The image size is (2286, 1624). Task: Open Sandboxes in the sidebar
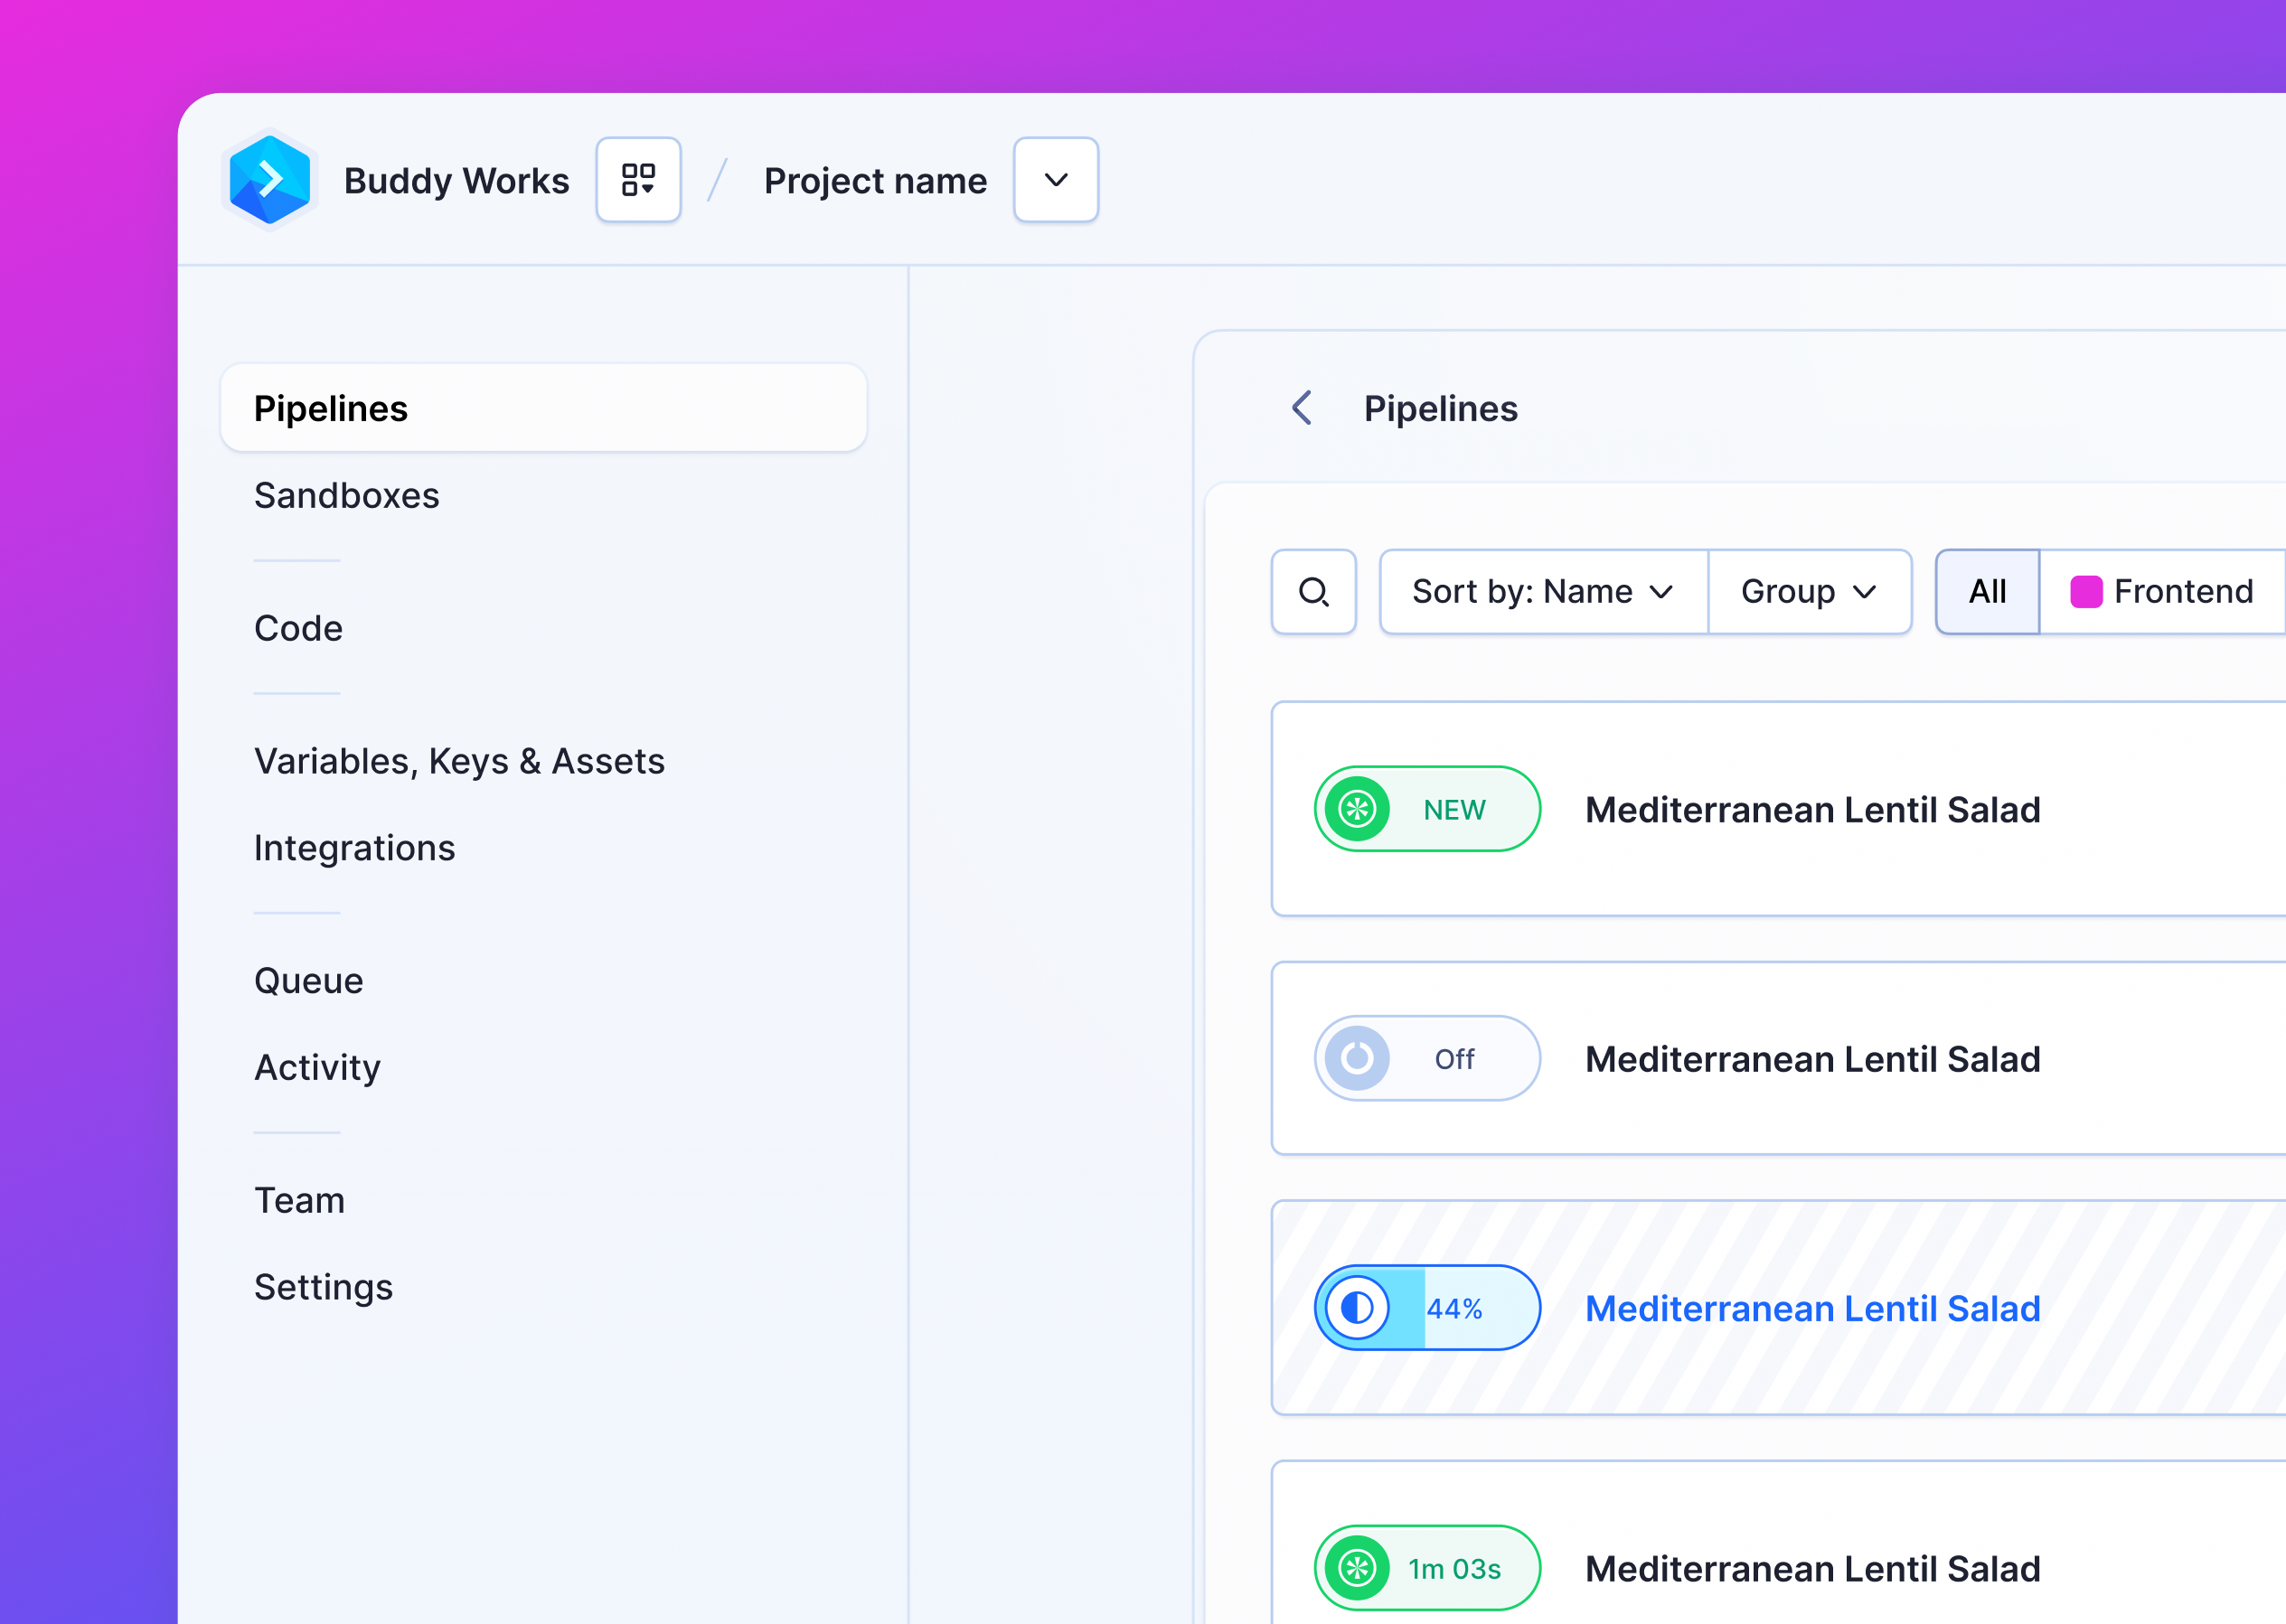click(346, 496)
